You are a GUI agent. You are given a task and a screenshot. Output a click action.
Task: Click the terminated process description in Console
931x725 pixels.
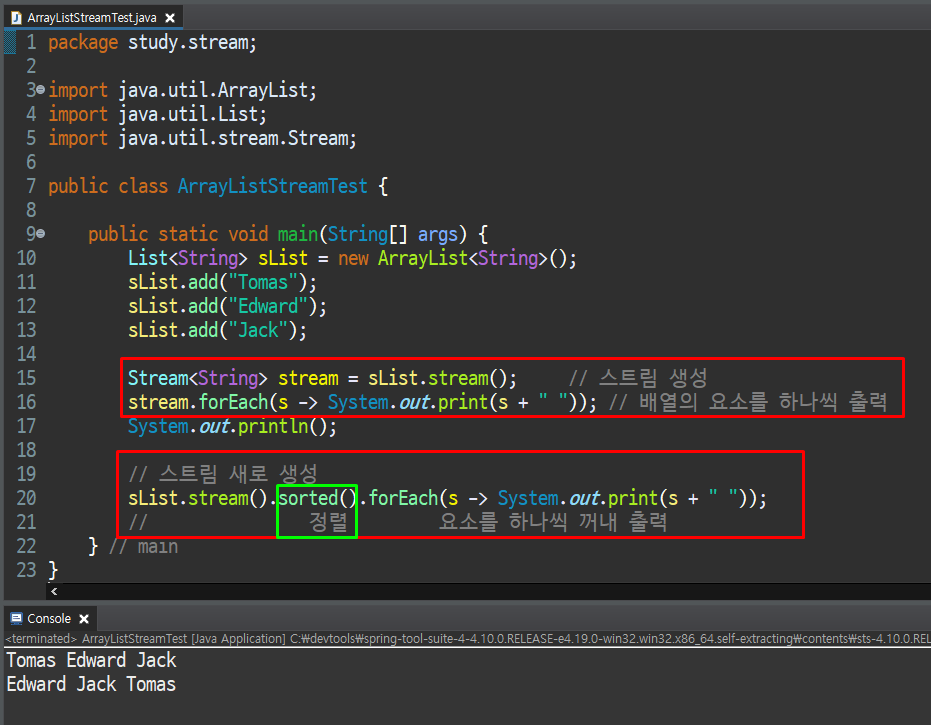pos(468,639)
